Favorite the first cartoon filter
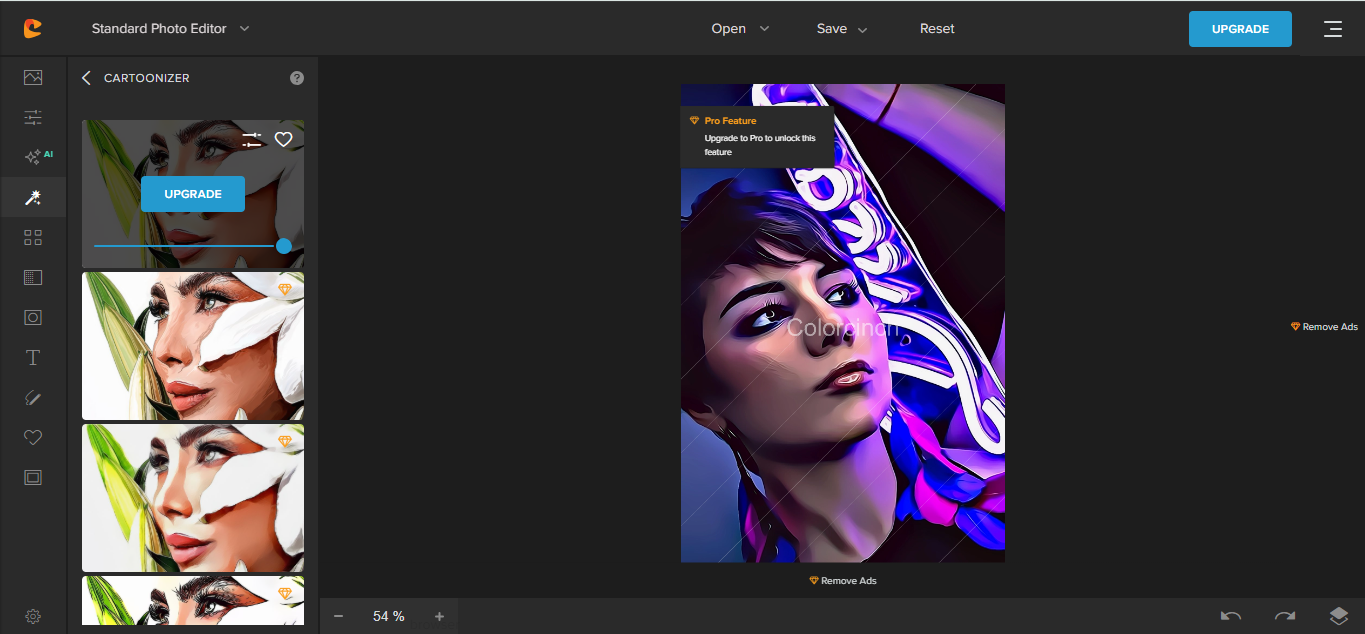Screen dimensions: 1365x634 283,139
